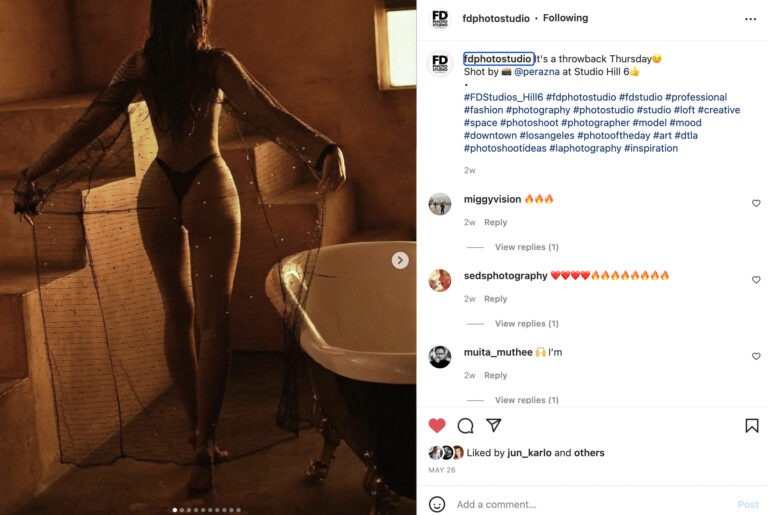Save post with bookmark icon
768x515 pixels.
pos(752,425)
